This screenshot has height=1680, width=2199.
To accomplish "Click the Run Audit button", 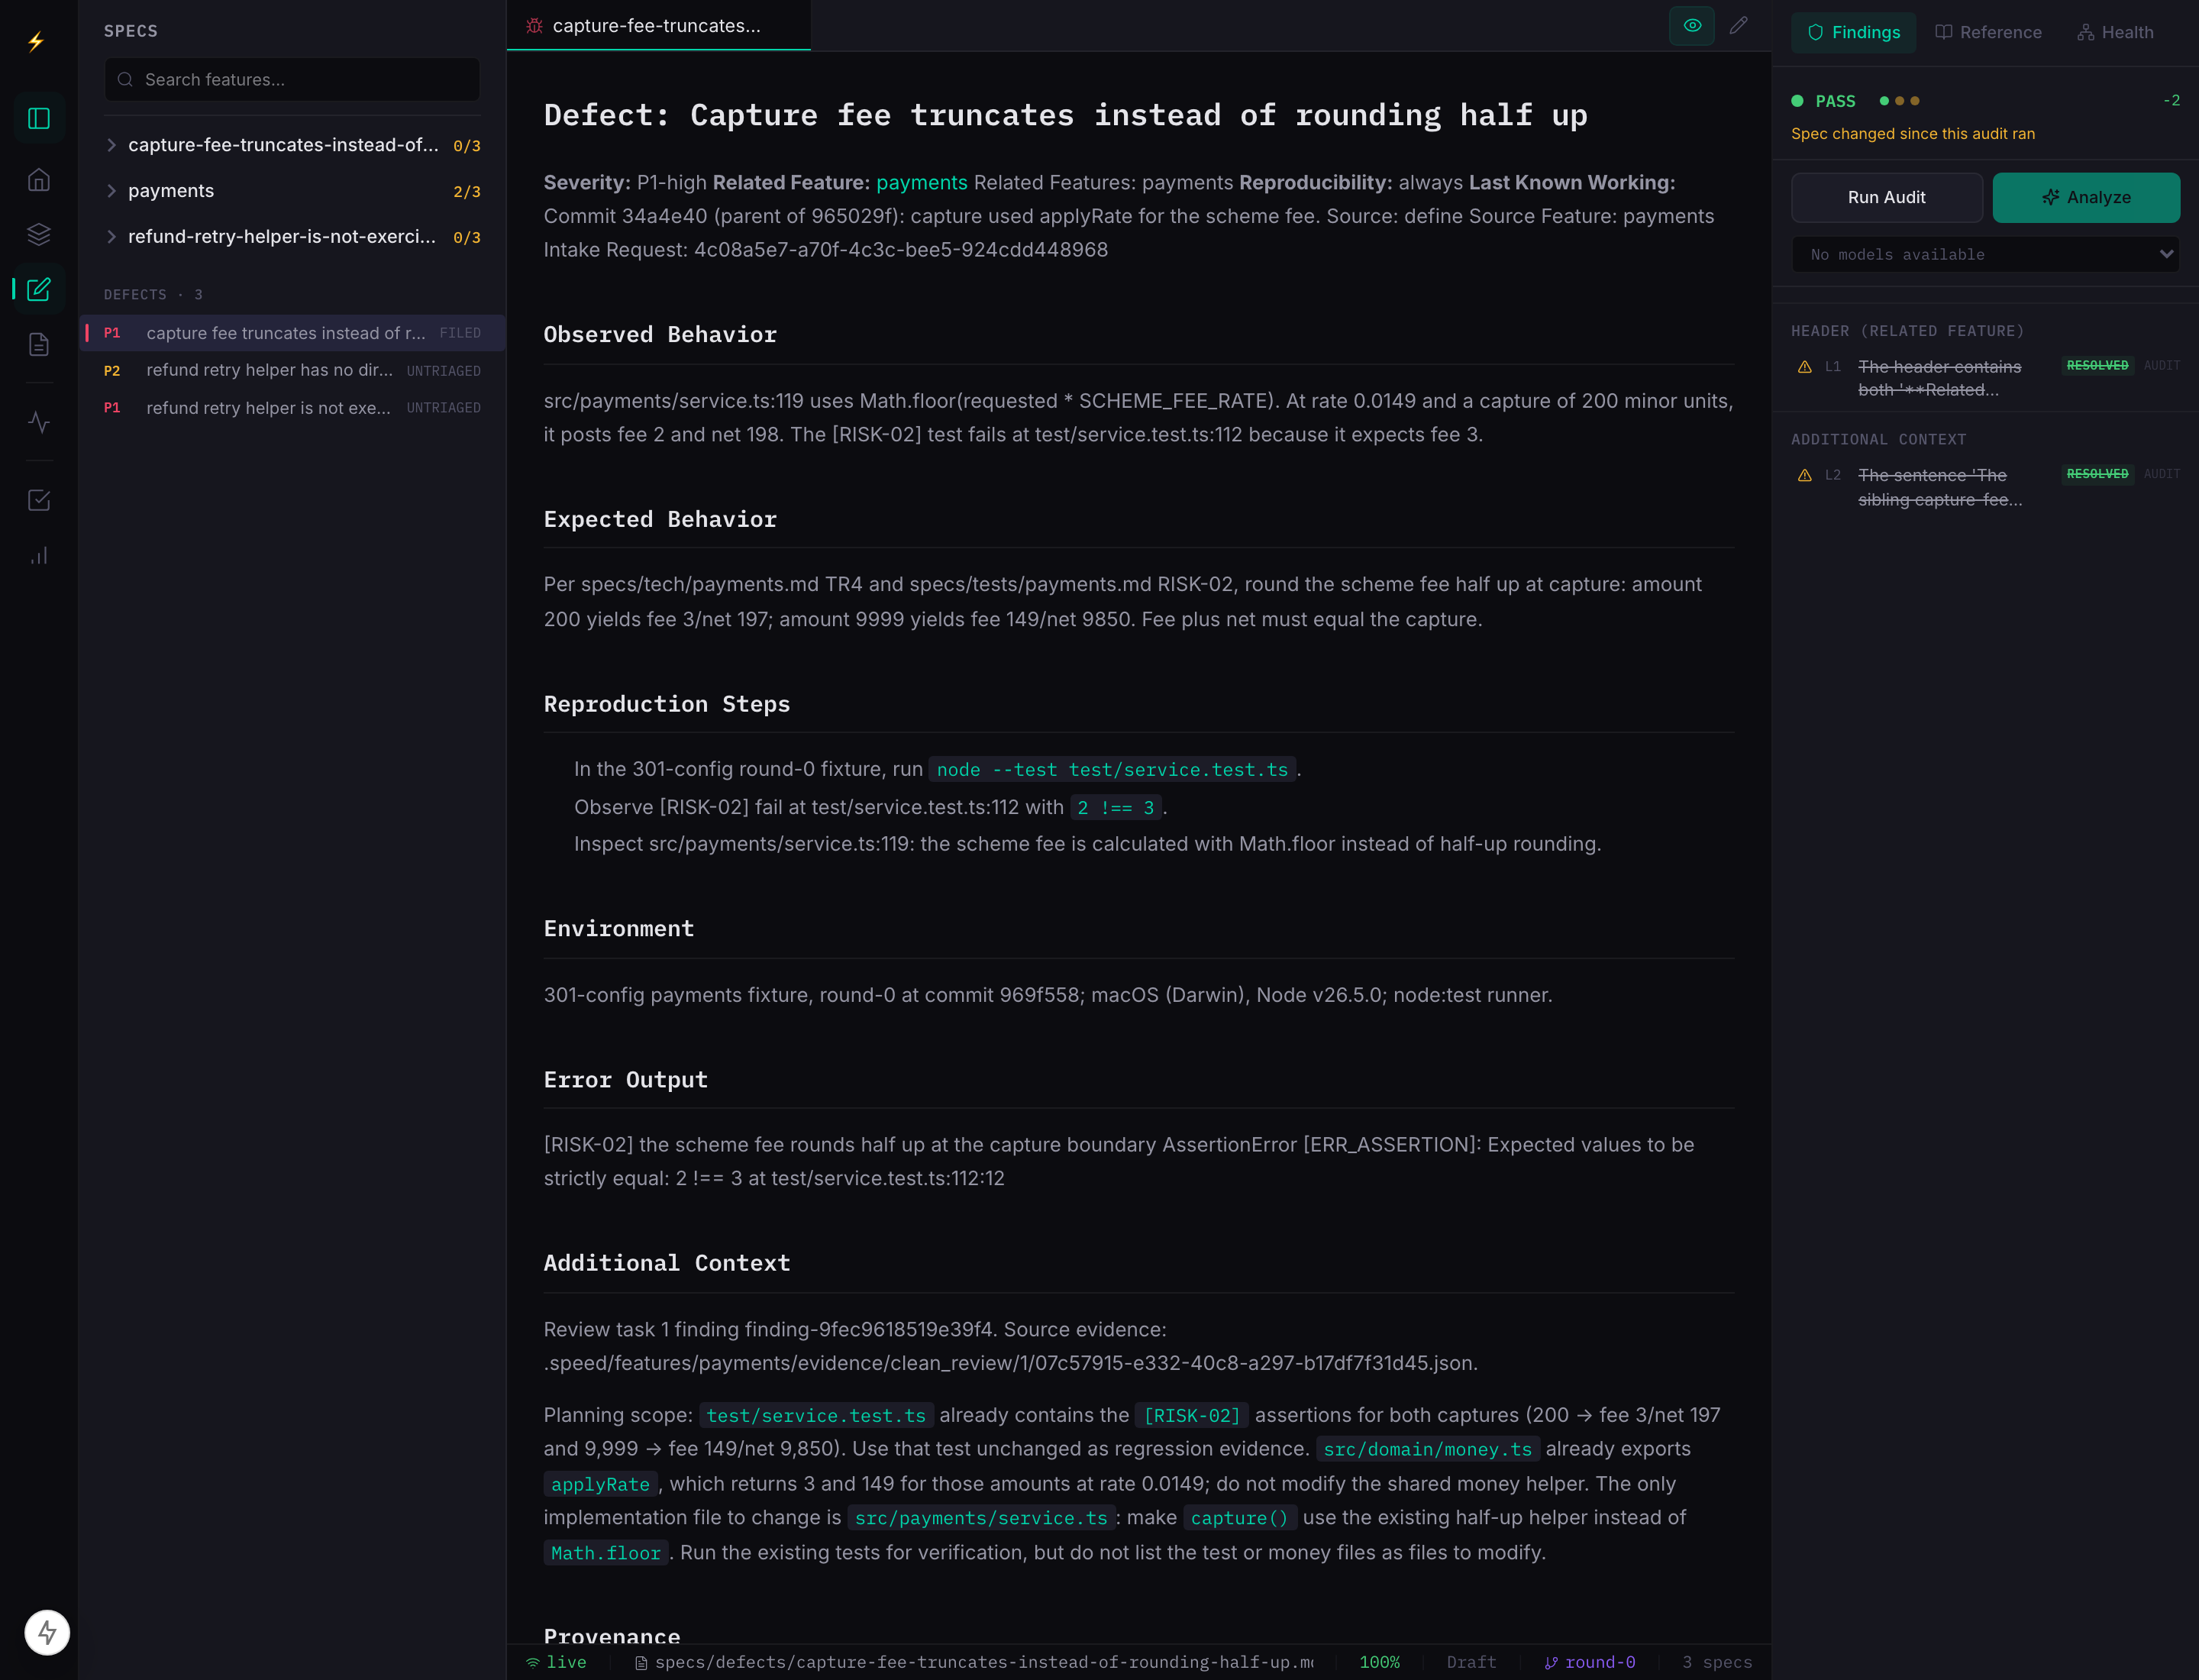I will (x=1886, y=197).
